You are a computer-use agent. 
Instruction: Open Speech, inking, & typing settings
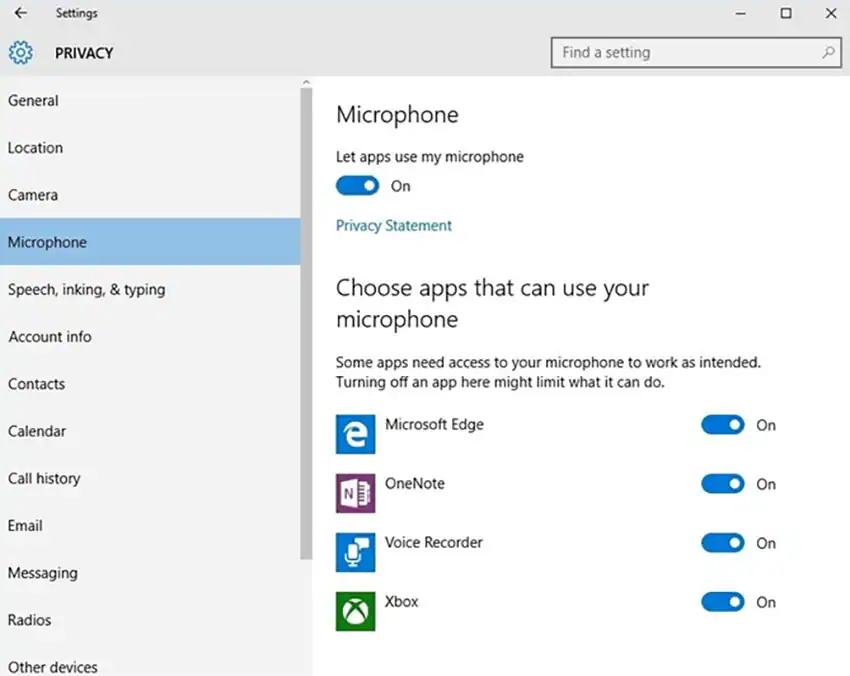(x=150, y=289)
